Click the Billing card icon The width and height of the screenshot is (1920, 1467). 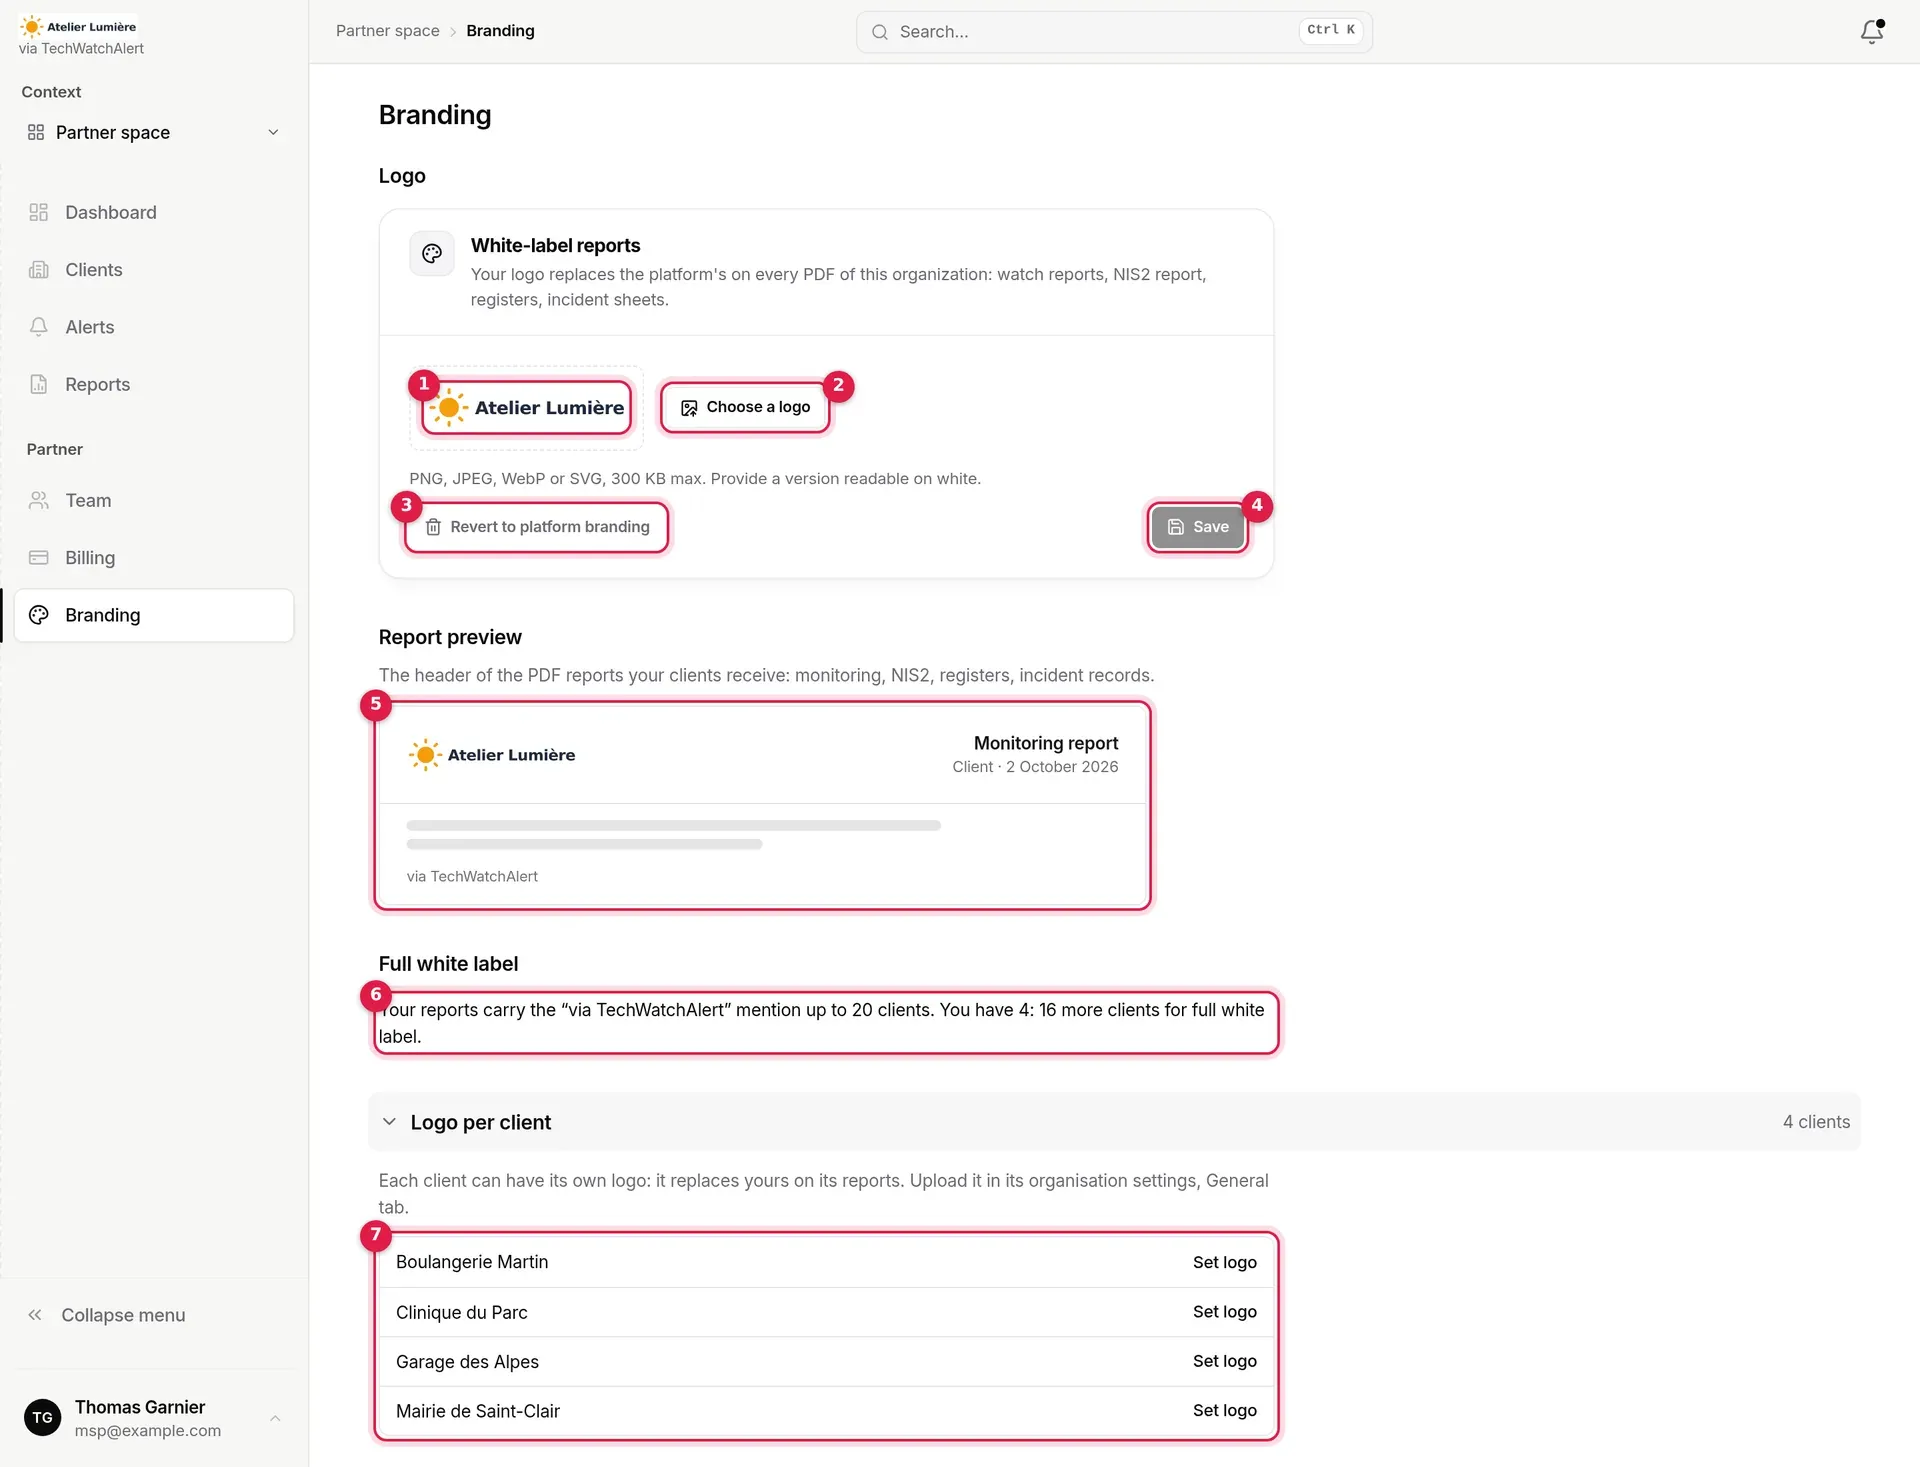[x=39, y=558]
